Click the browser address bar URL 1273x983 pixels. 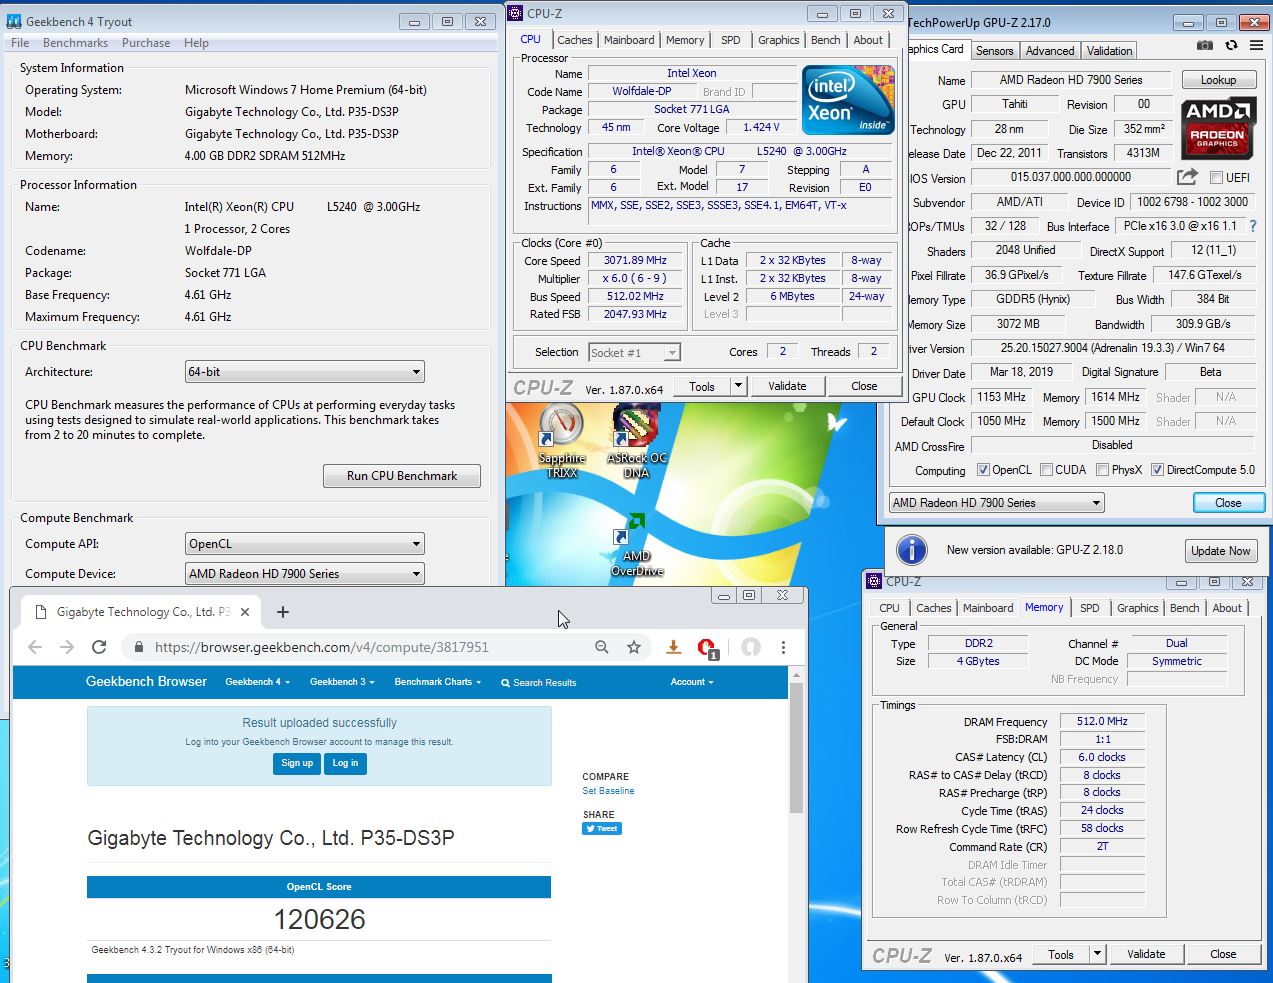(322, 647)
